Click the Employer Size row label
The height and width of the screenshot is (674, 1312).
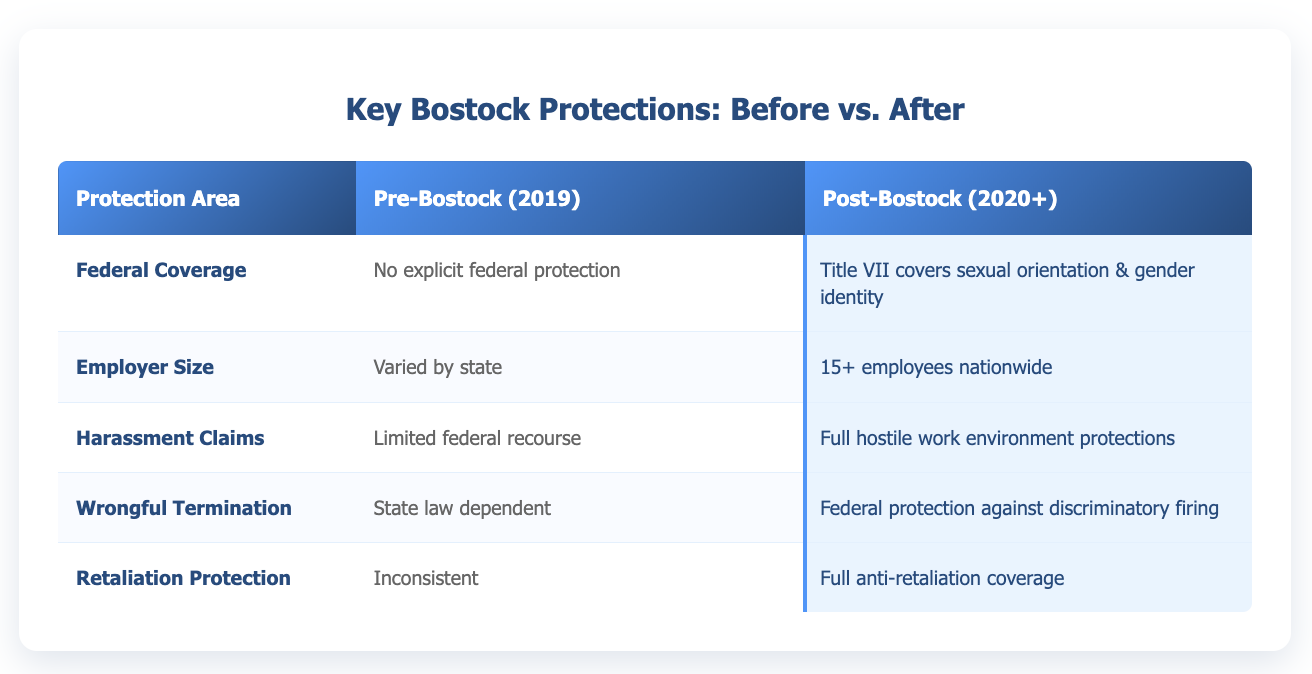coord(145,367)
